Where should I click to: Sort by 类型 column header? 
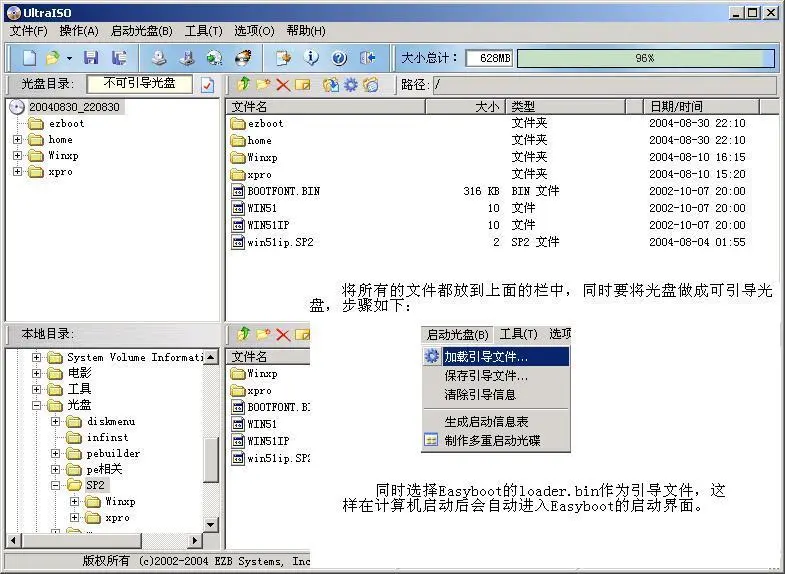[566, 107]
